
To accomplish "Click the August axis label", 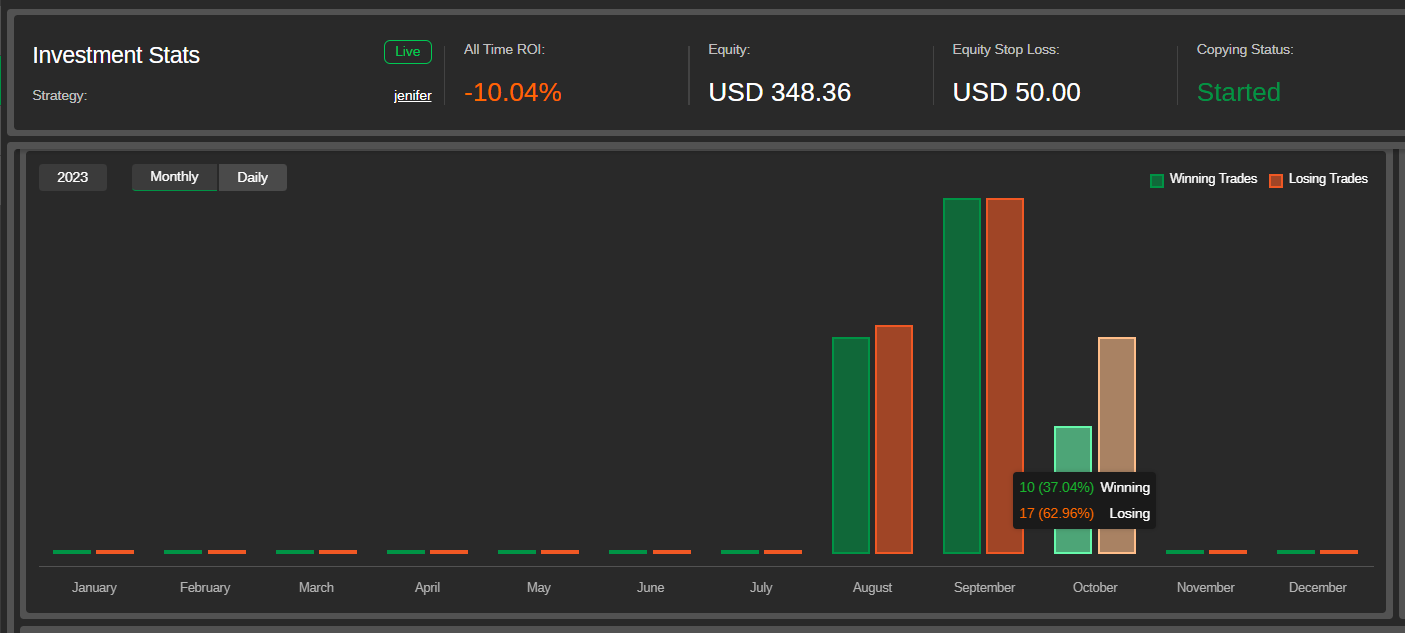I will coord(872,587).
